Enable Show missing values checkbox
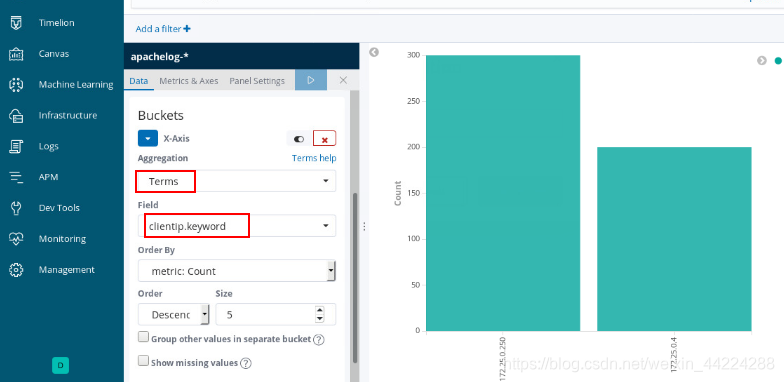The image size is (784, 382). 144,360
